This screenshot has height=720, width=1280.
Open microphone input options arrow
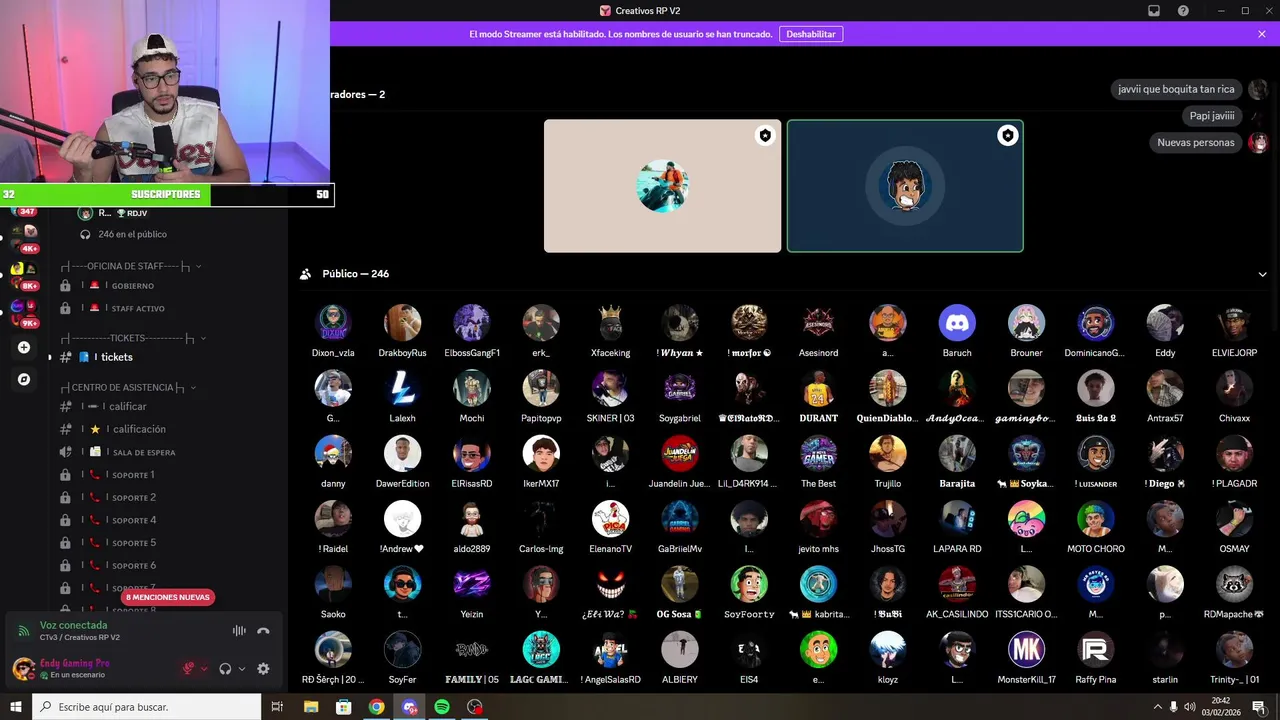point(204,669)
